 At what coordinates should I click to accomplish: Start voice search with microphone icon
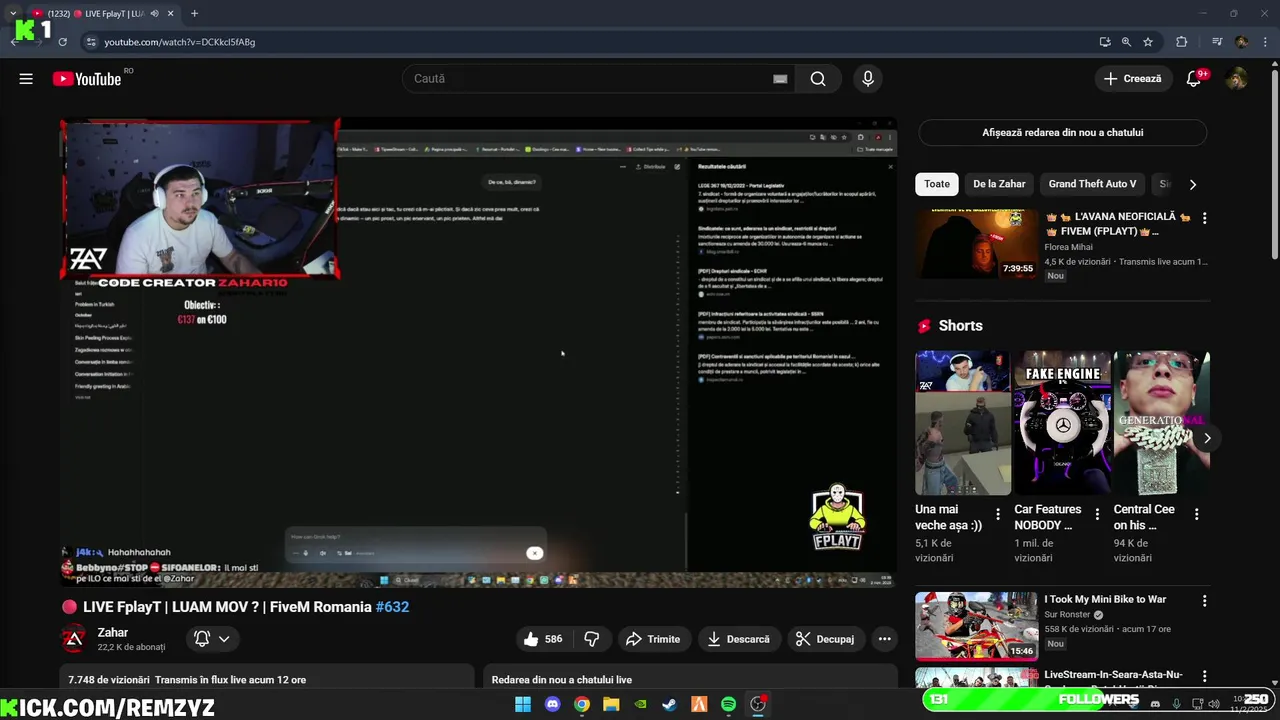click(x=868, y=79)
